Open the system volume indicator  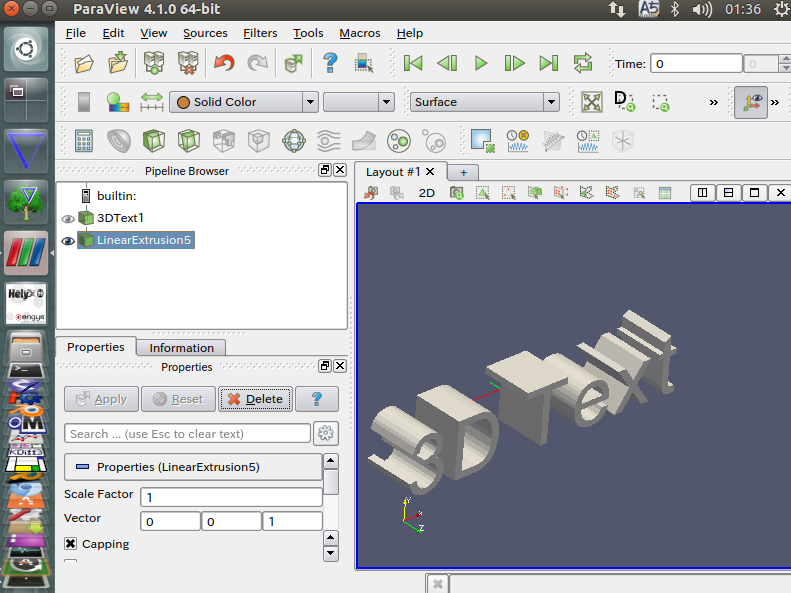pyautogui.click(x=702, y=9)
